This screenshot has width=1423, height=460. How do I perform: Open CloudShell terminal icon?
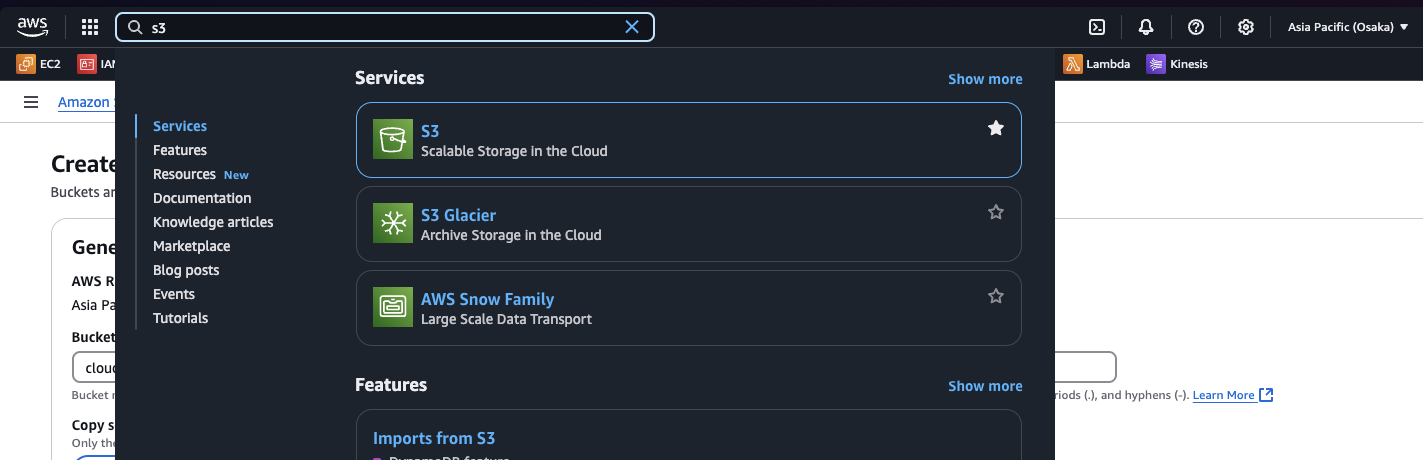1097,27
